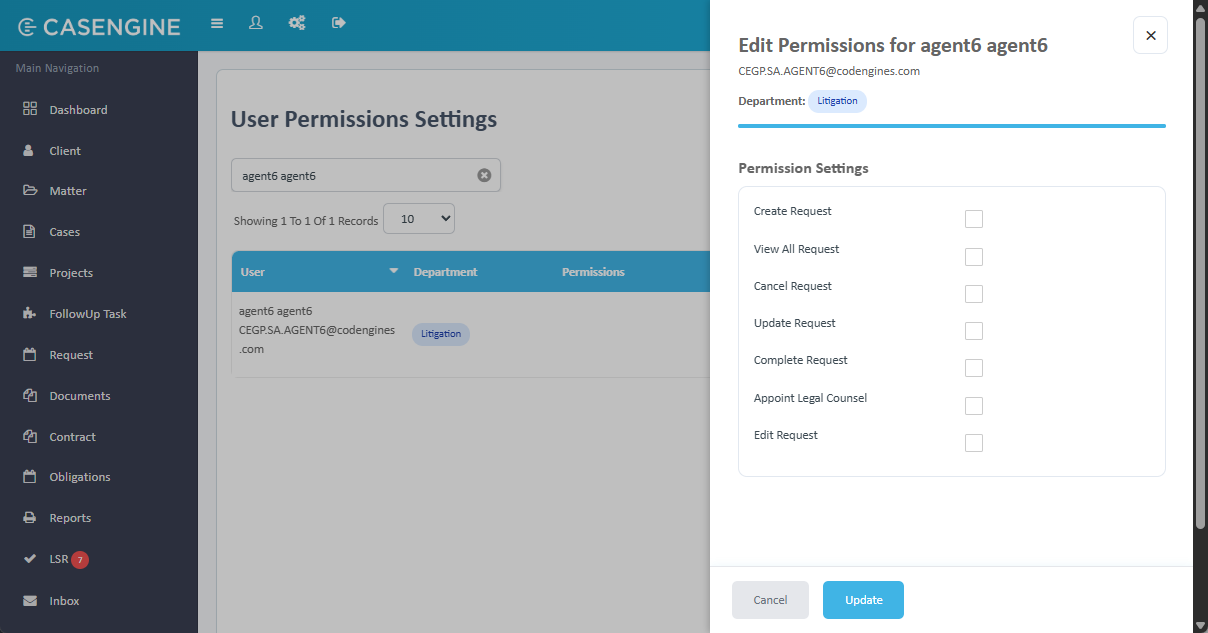Image resolution: width=1208 pixels, height=633 pixels.
Task: Click the Obligations calendar icon
Action: (29, 476)
